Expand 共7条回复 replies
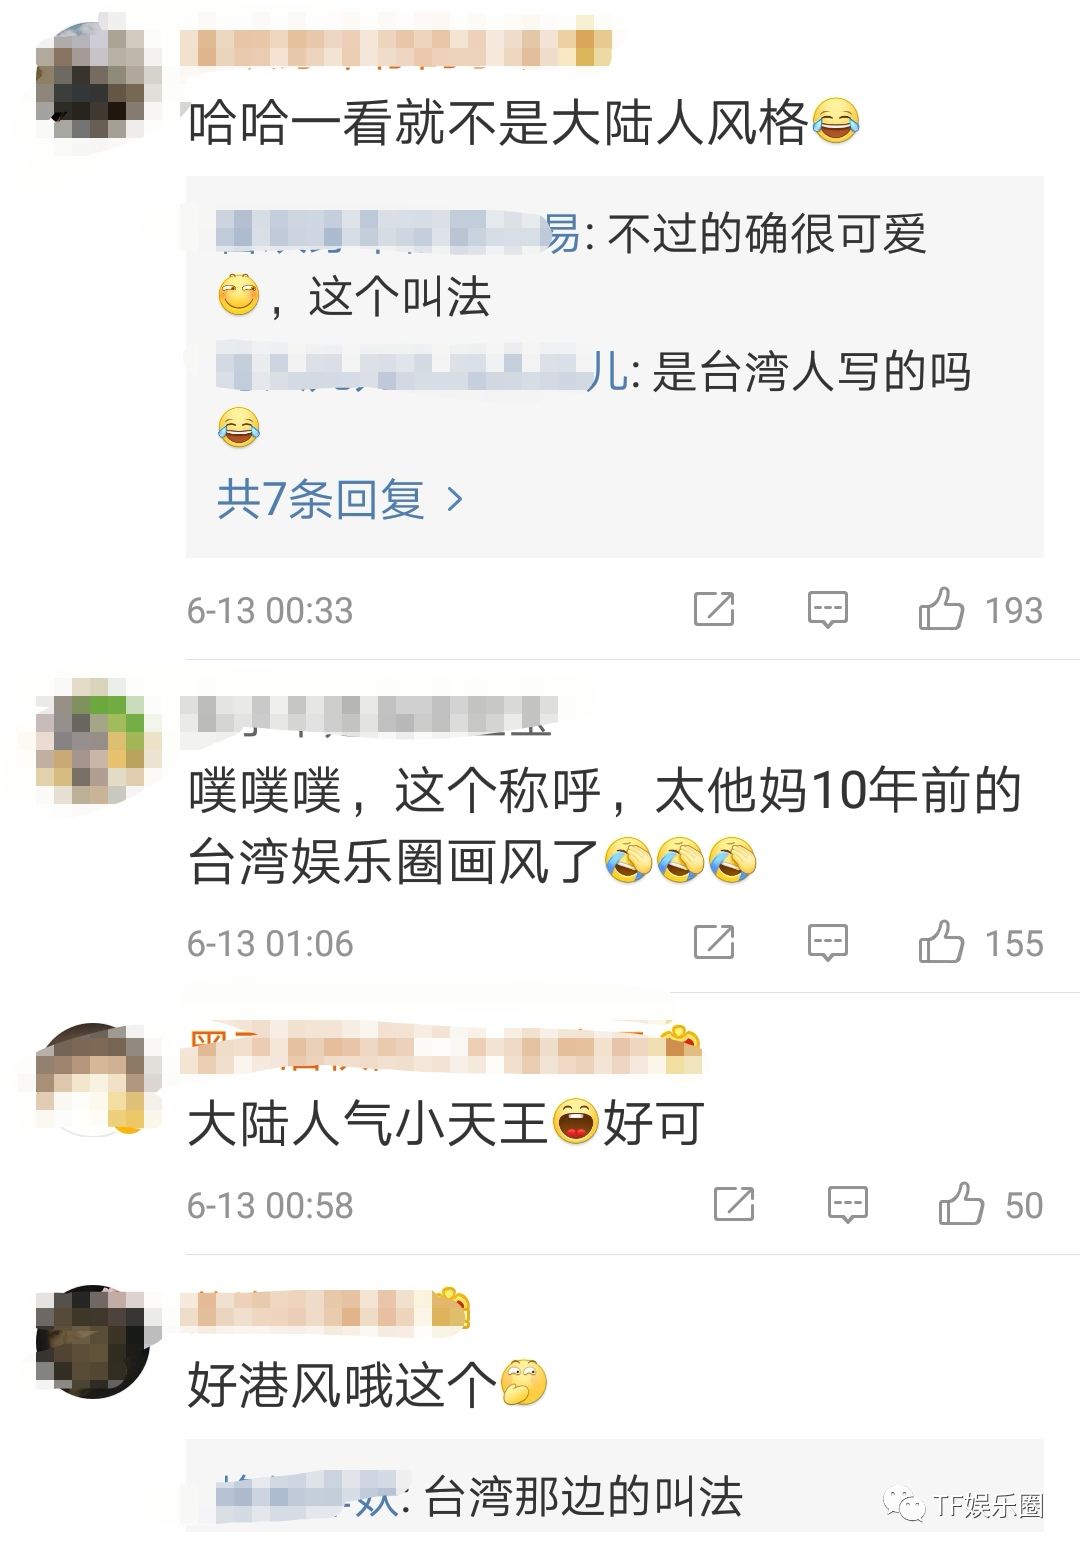The height and width of the screenshot is (1554, 1080). pos(340,498)
